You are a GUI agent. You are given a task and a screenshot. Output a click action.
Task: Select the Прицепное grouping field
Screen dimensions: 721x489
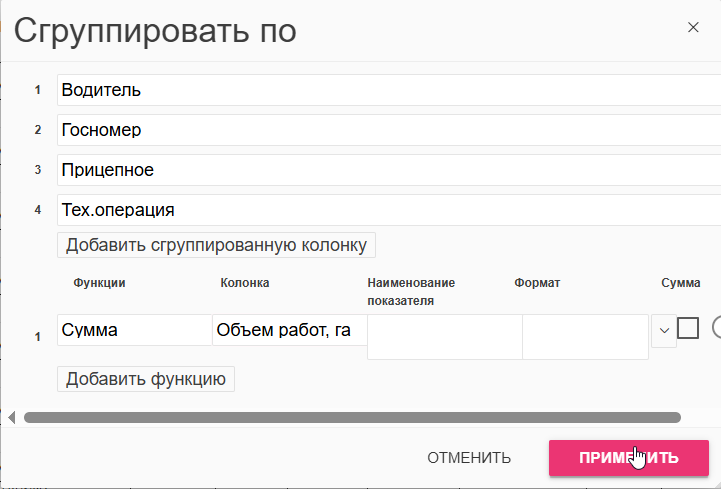tap(388, 170)
